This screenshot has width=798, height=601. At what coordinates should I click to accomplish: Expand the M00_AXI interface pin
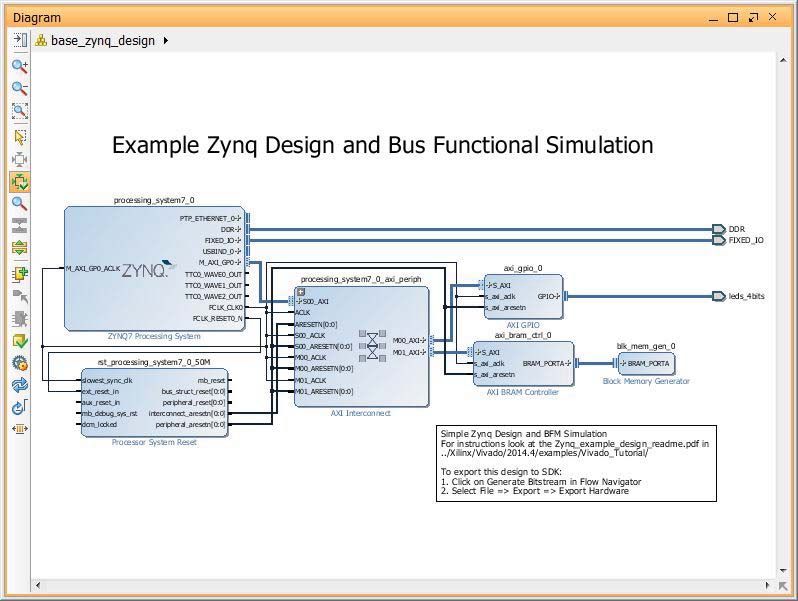[x=423, y=340]
